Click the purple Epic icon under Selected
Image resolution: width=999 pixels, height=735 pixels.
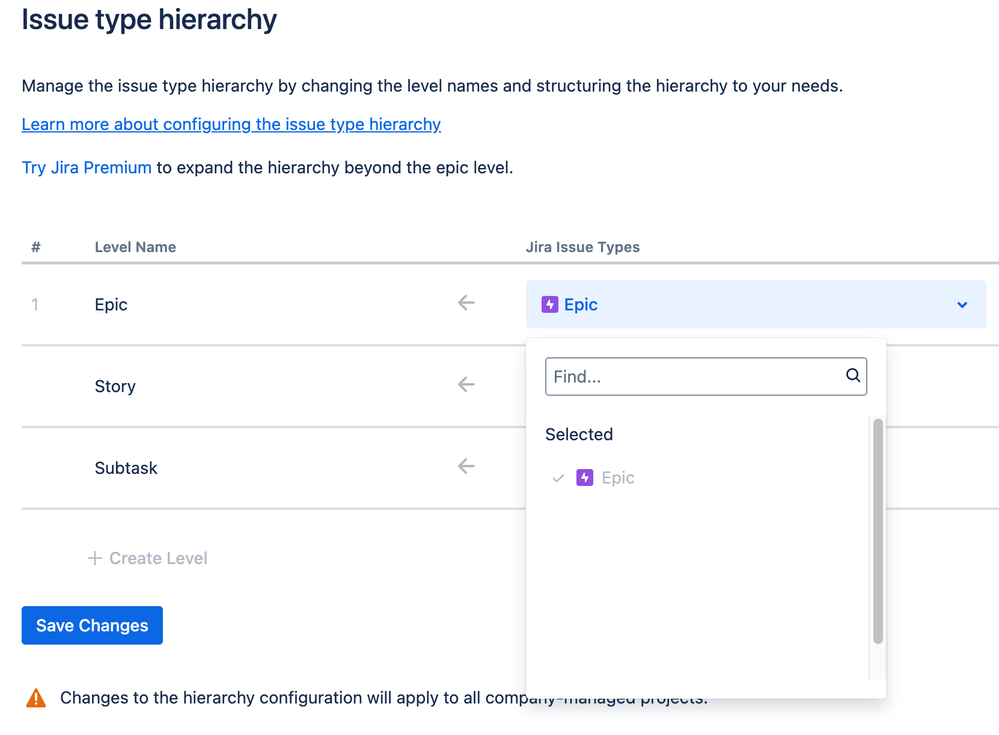tap(585, 478)
